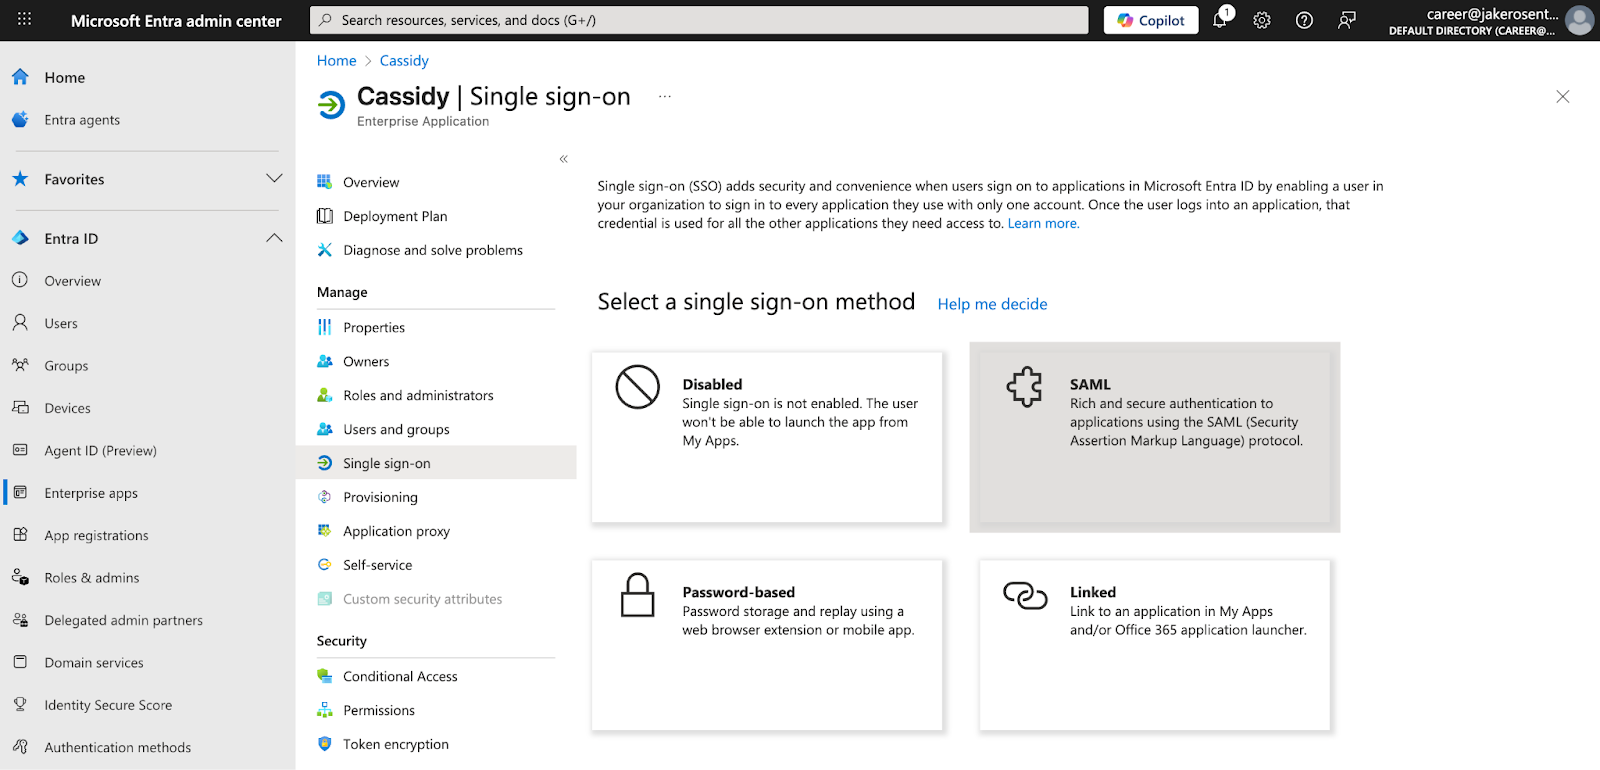
Task: Open the help question mark icon
Action: point(1304,20)
